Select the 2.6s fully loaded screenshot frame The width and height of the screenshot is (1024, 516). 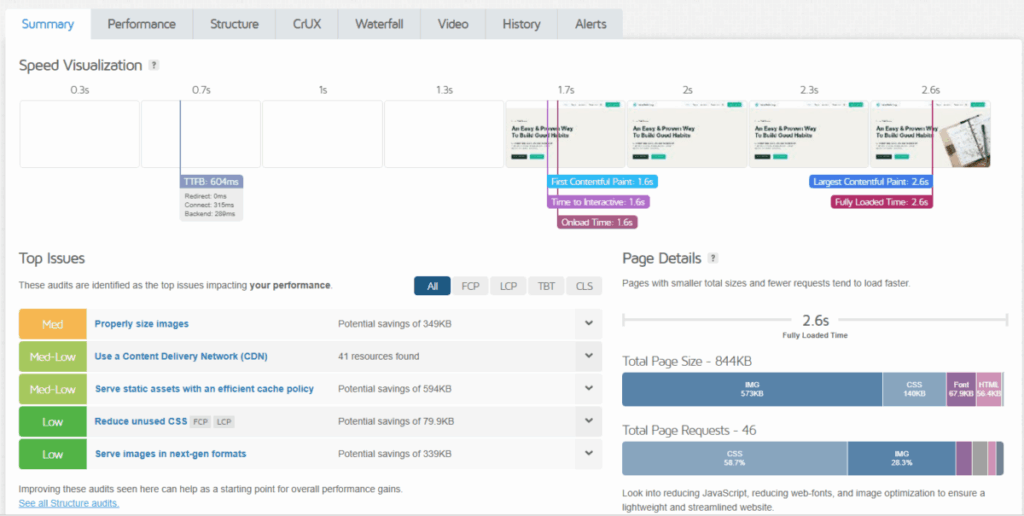click(930, 134)
